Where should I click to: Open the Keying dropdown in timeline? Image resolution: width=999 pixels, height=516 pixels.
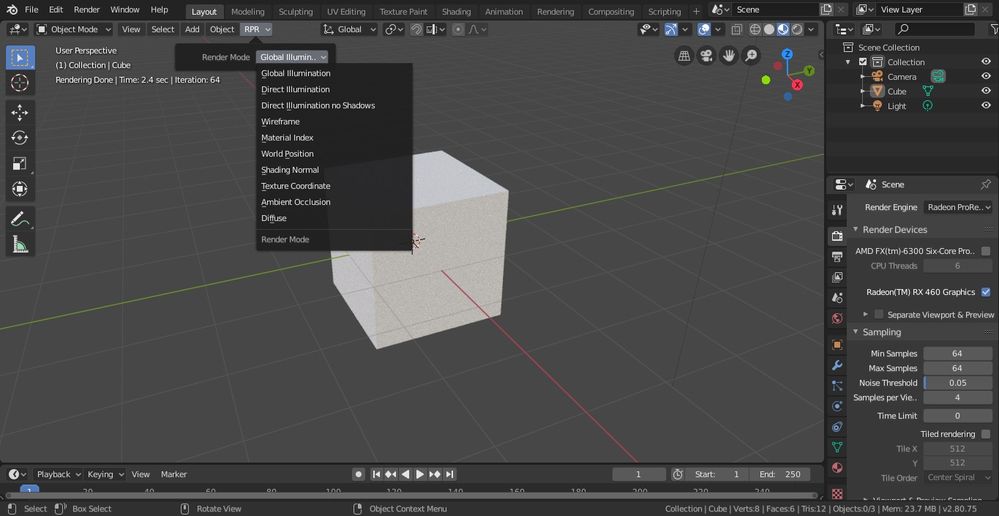(105, 474)
